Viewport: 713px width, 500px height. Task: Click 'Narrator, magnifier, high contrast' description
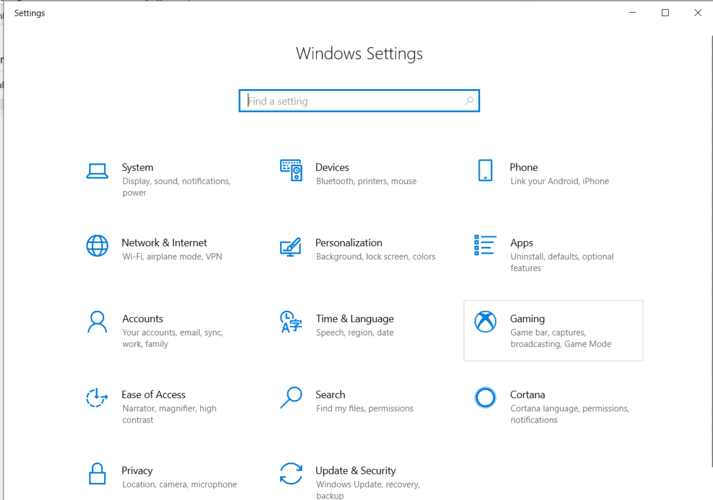(x=169, y=414)
